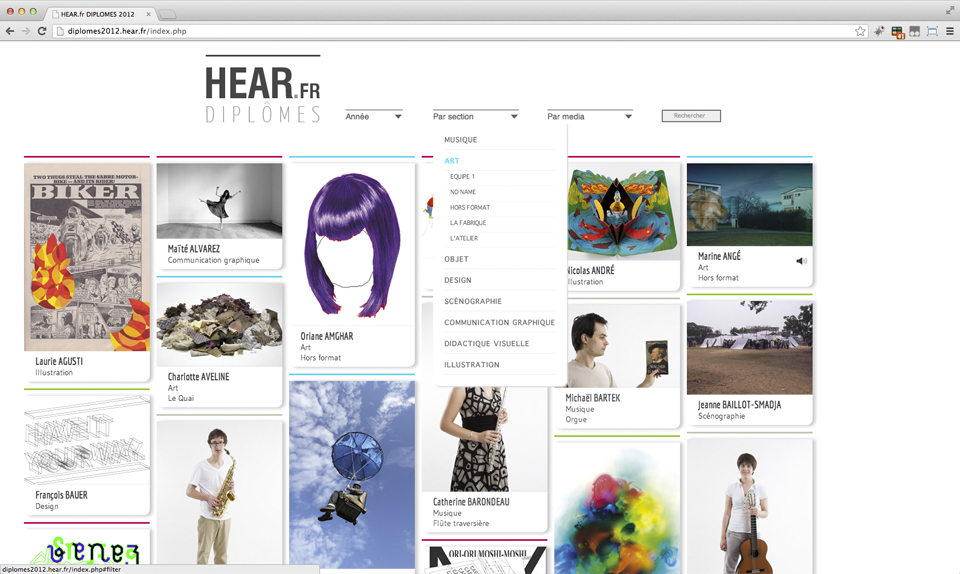Open the saxophone player portrait thumbnail

pos(219,493)
